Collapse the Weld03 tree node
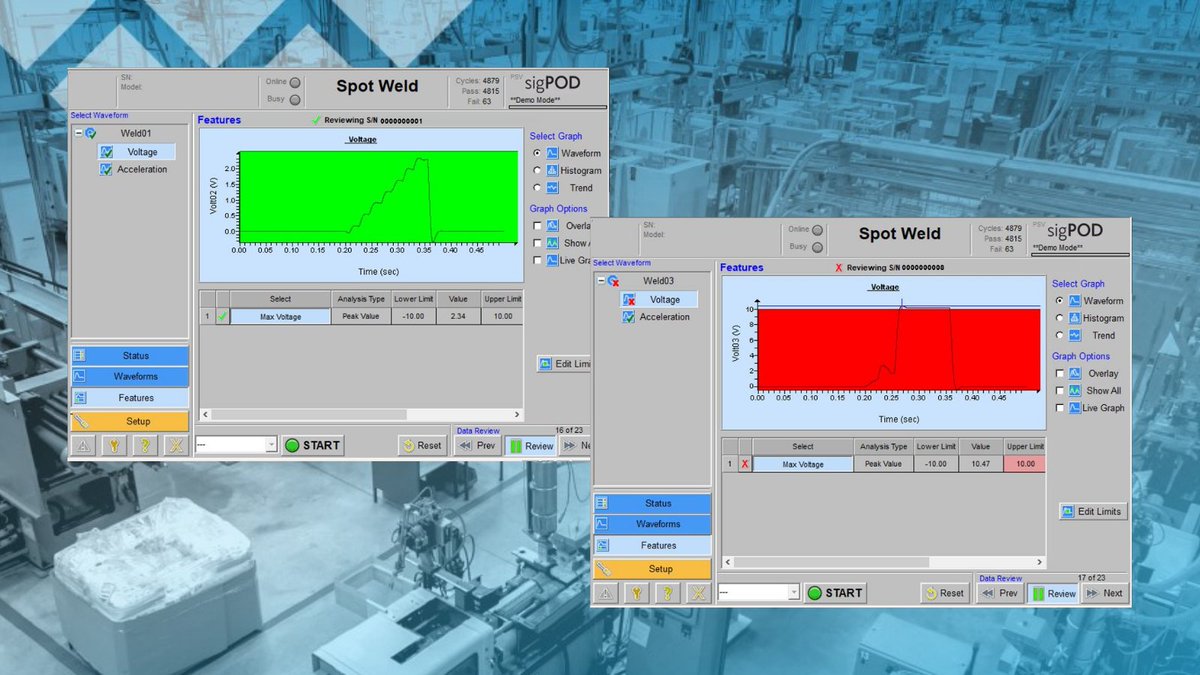 coord(600,281)
